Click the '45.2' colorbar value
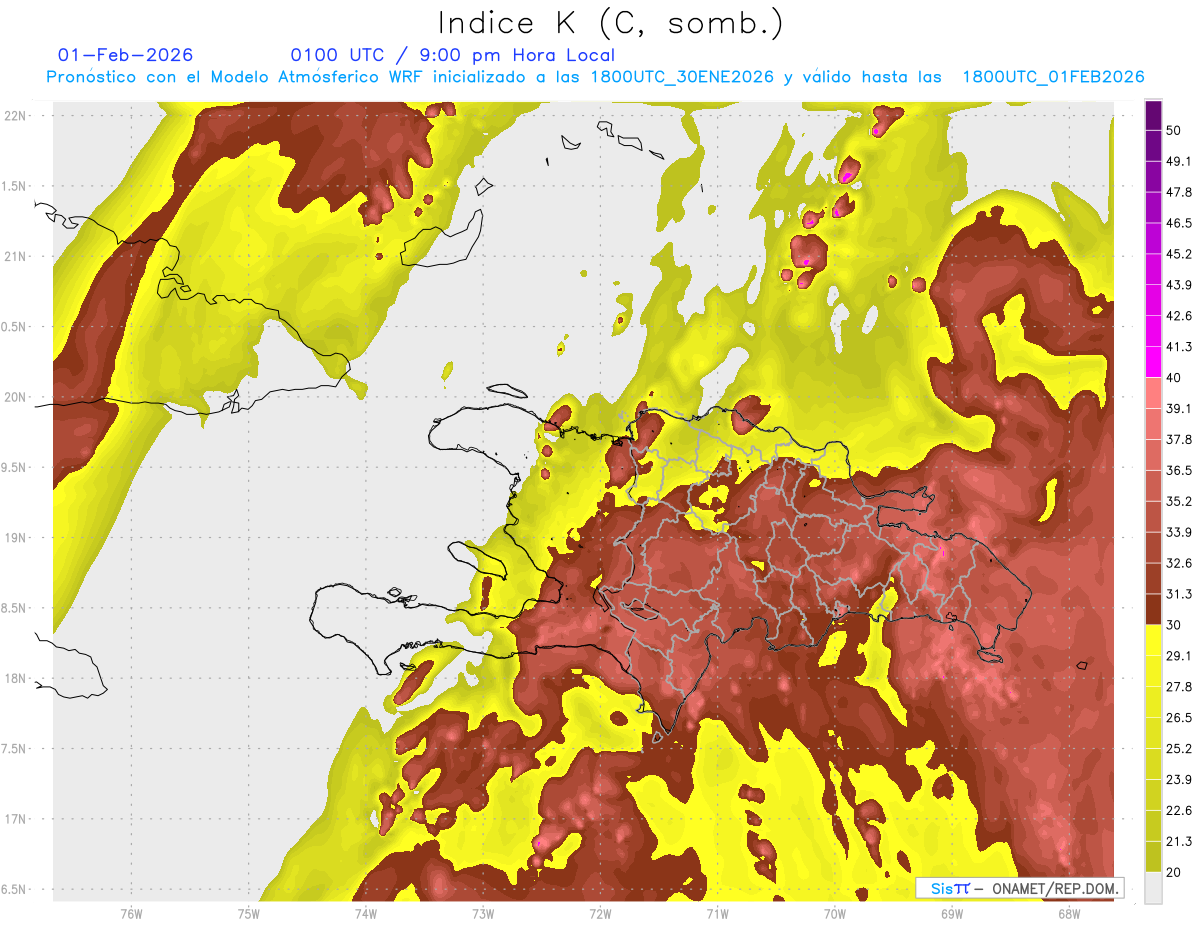The height and width of the screenshot is (927, 1200). coord(1179,254)
